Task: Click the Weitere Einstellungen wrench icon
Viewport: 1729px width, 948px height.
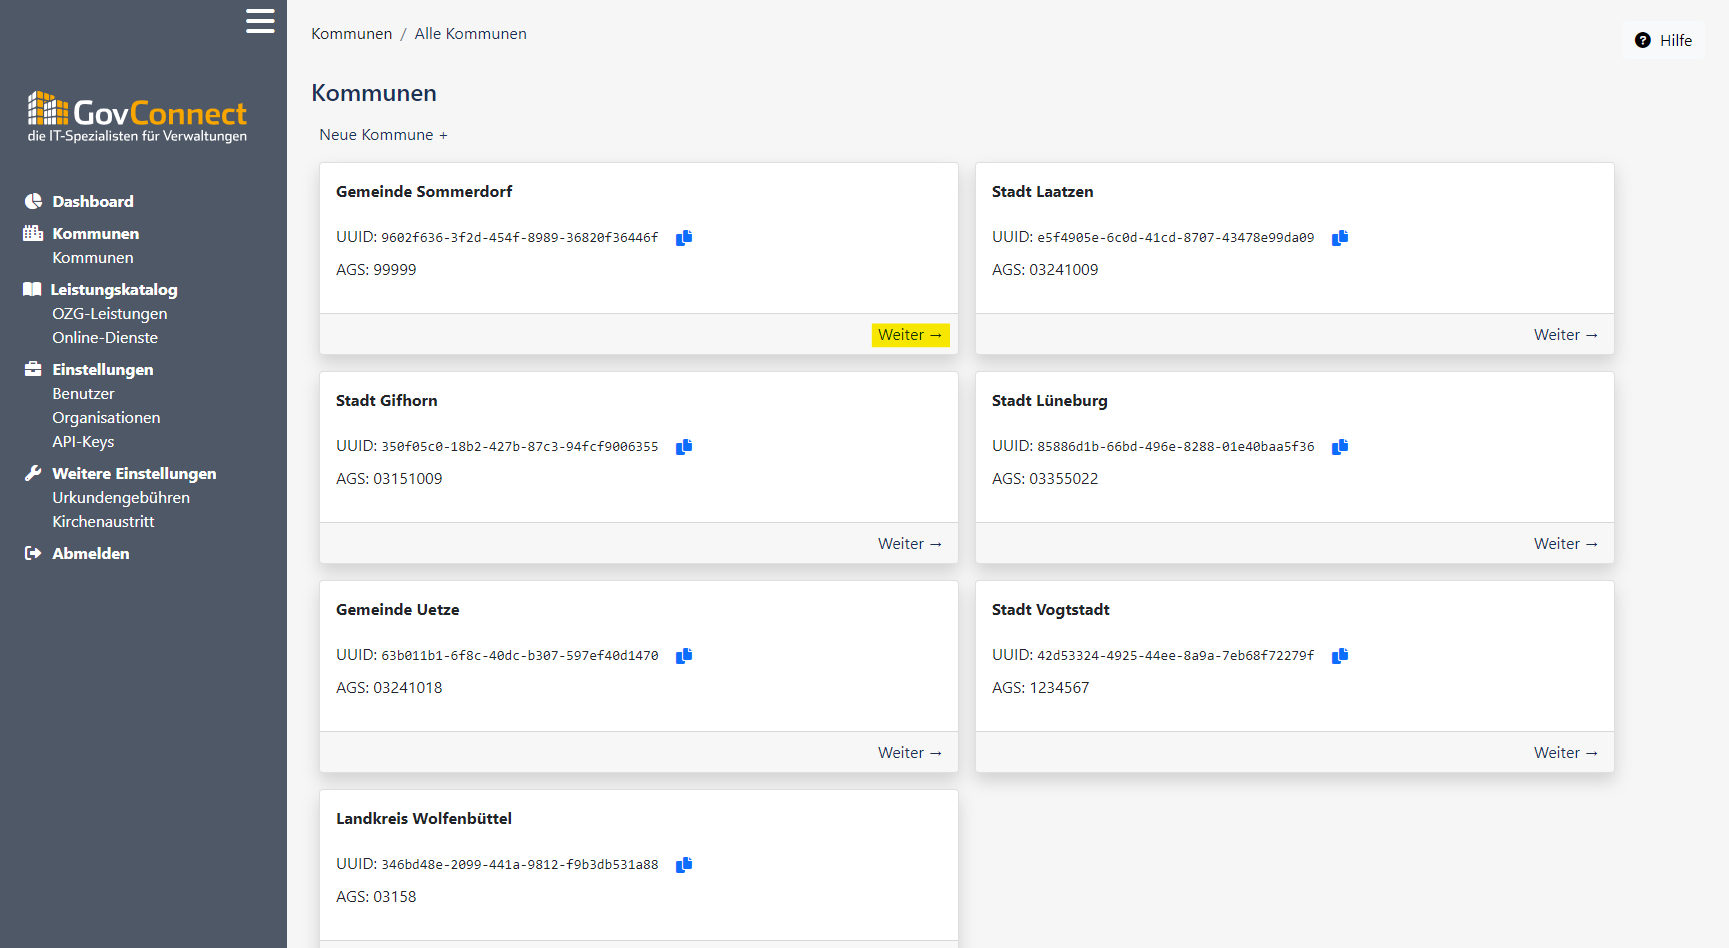Action: tap(33, 473)
